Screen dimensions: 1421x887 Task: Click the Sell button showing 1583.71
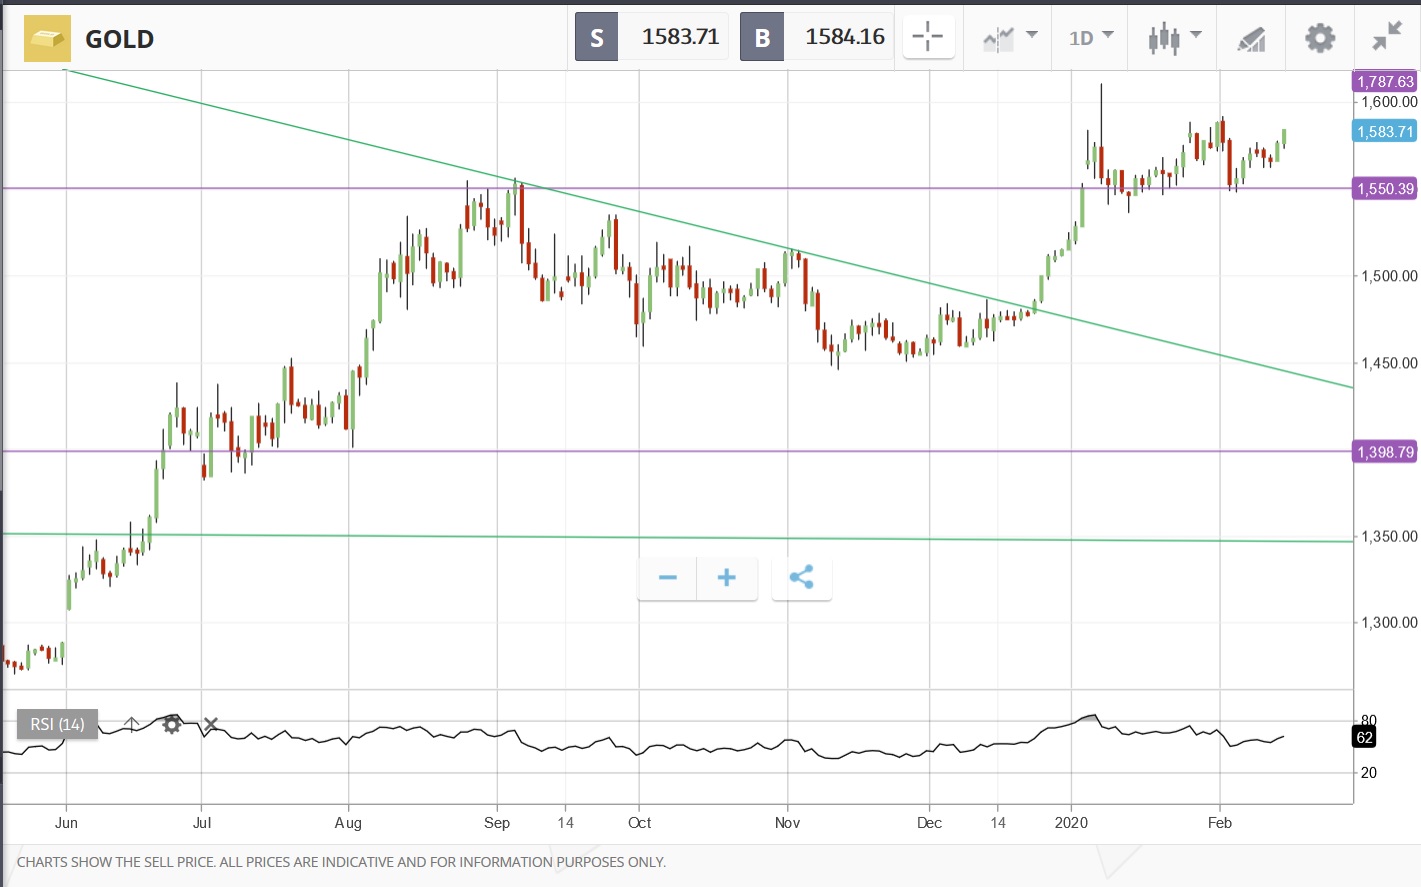[x=650, y=36]
